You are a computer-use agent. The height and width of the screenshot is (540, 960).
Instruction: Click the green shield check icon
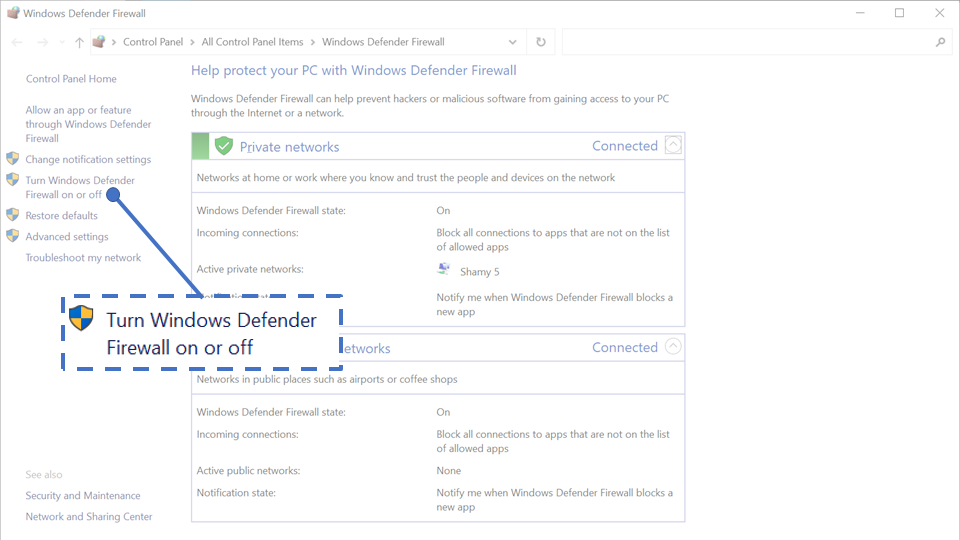(223, 146)
